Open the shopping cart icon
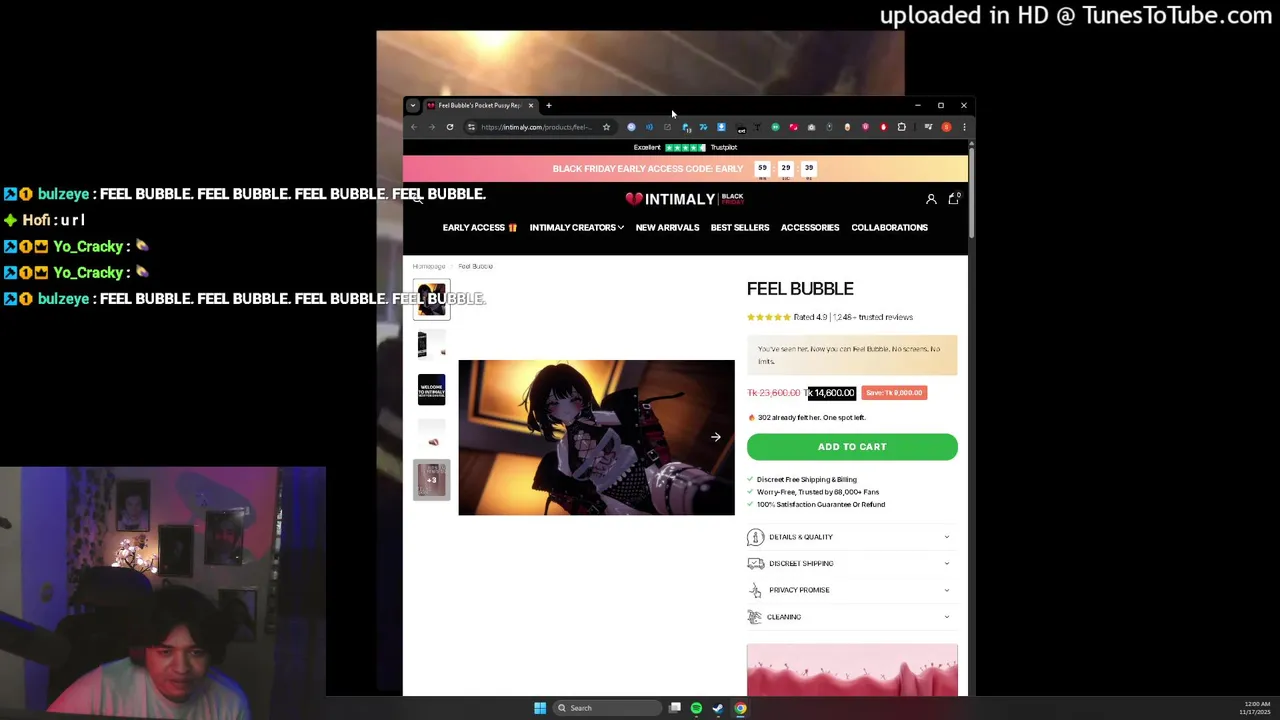 click(954, 198)
